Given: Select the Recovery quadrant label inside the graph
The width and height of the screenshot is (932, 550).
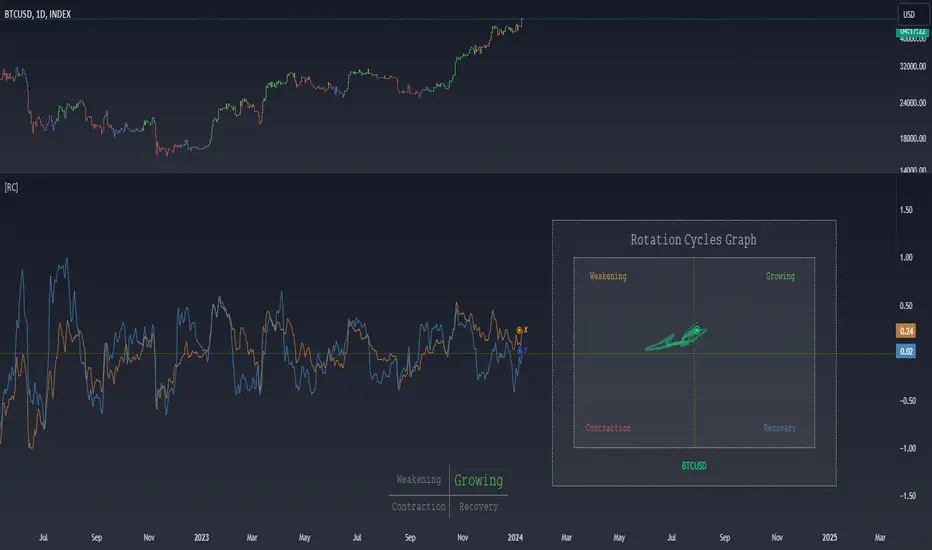Looking at the screenshot, I should click(779, 428).
